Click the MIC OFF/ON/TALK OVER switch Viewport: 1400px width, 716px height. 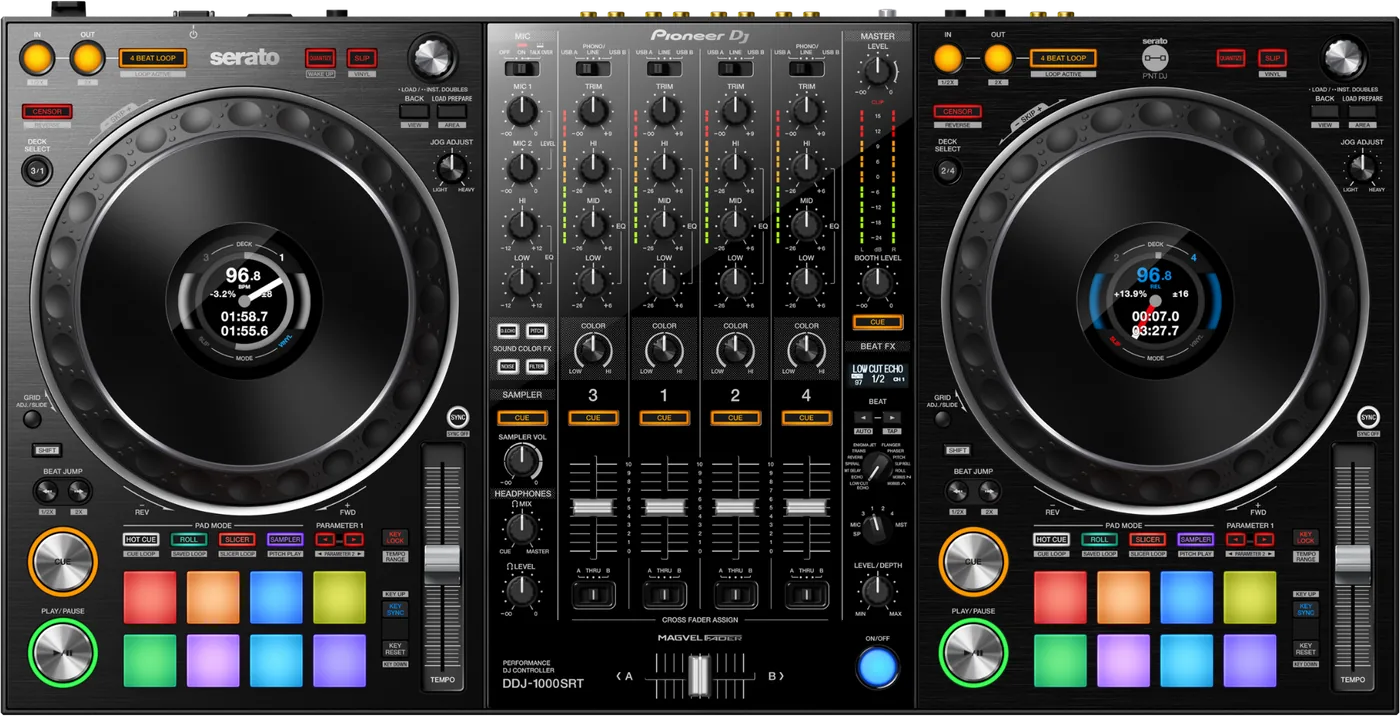click(522, 69)
